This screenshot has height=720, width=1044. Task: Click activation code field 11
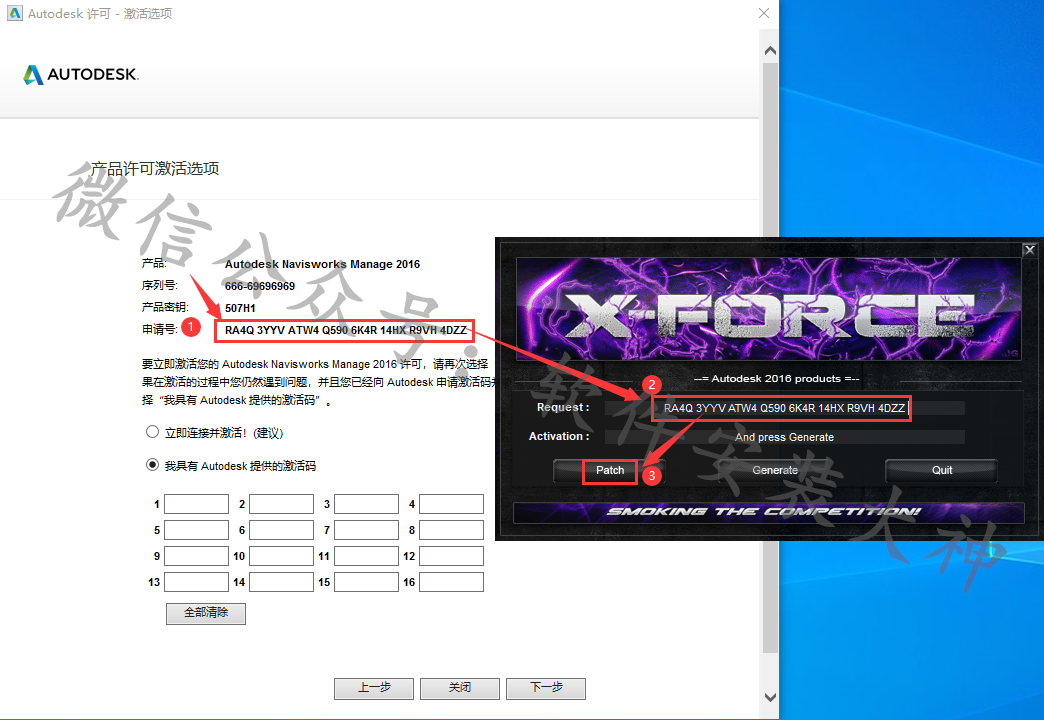[x=367, y=556]
